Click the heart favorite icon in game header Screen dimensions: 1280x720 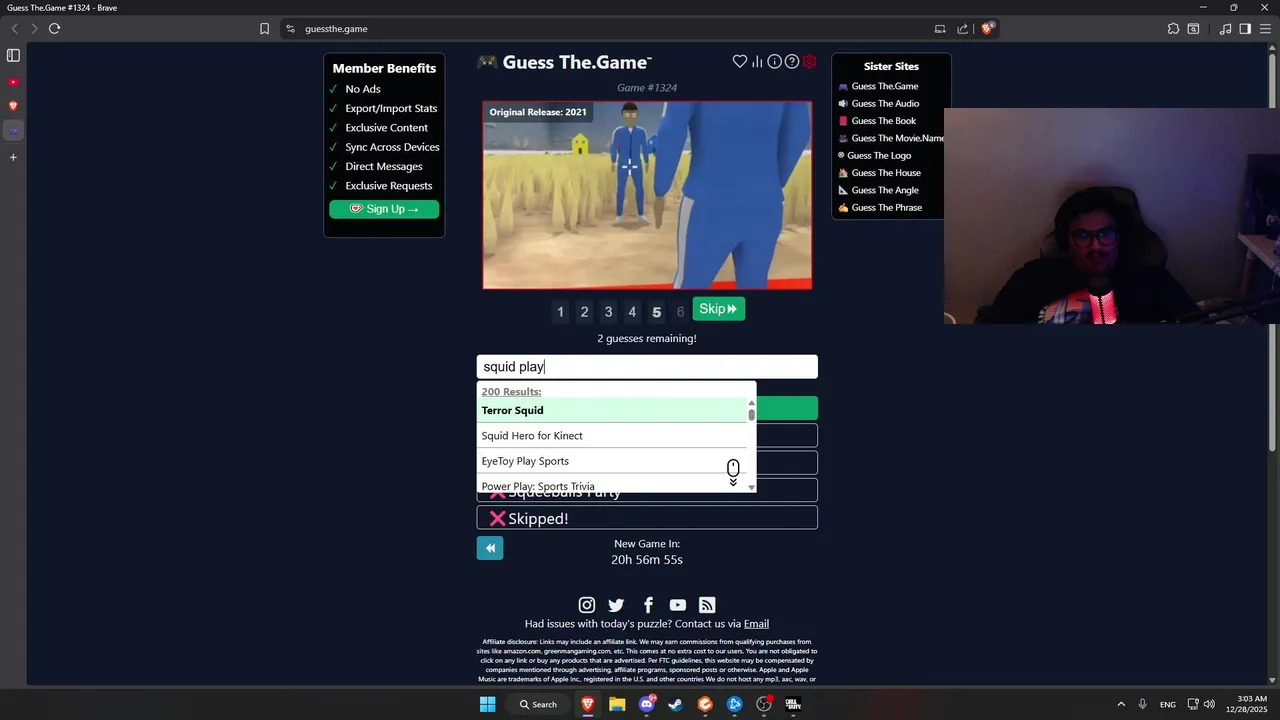pyautogui.click(x=740, y=62)
